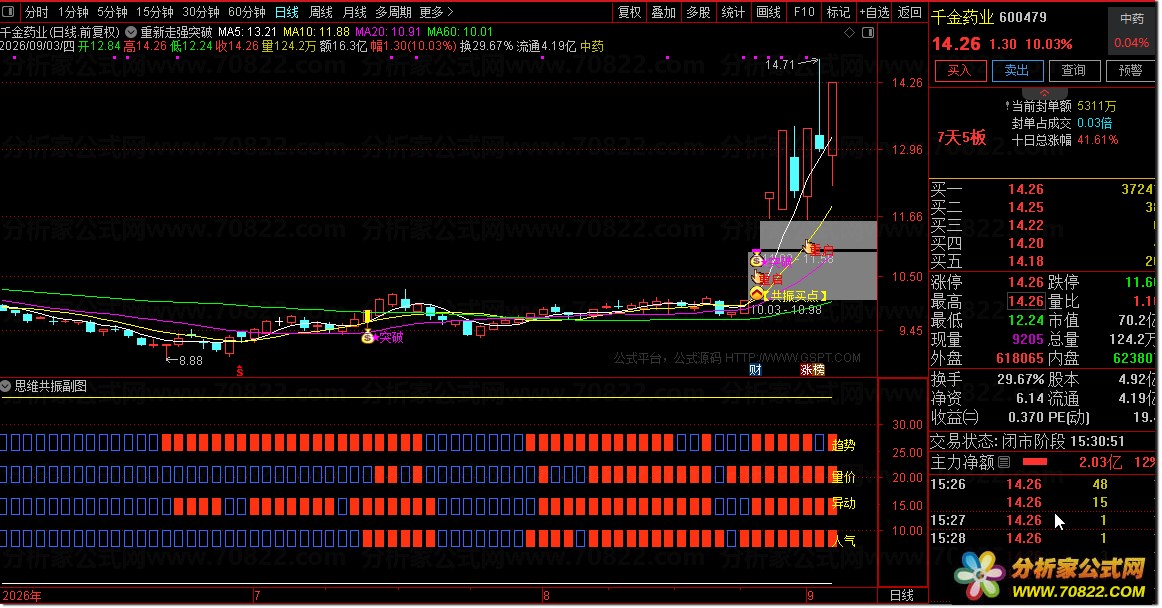Click the diamond icon above the chart
The width and height of the screenshot is (1162, 608).
pyautogui.click(x=849, y=33)
